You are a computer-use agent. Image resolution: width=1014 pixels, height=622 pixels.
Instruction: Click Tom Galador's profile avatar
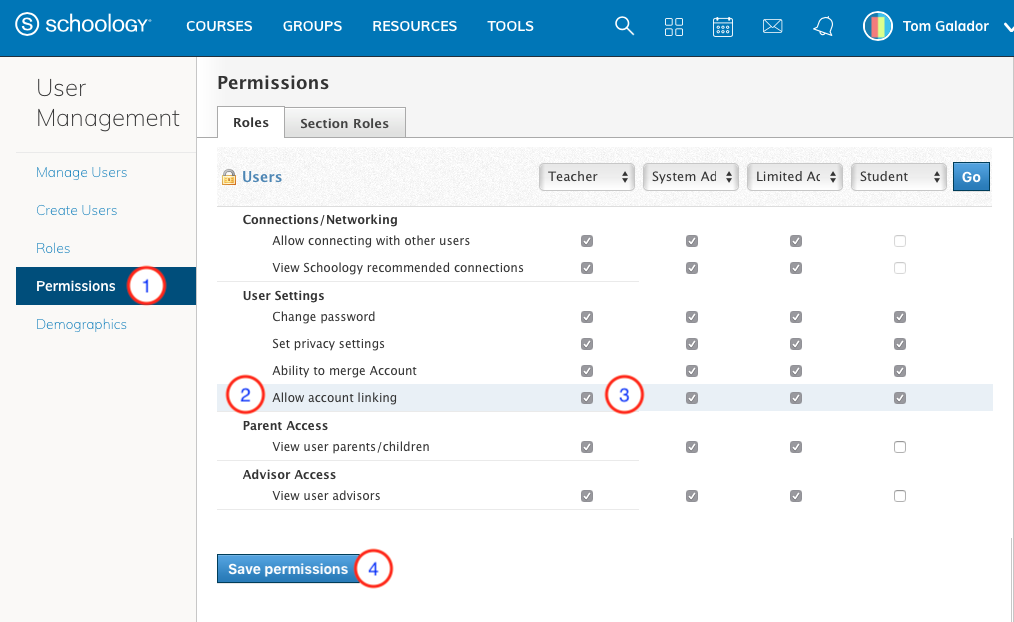pos(877,26)
